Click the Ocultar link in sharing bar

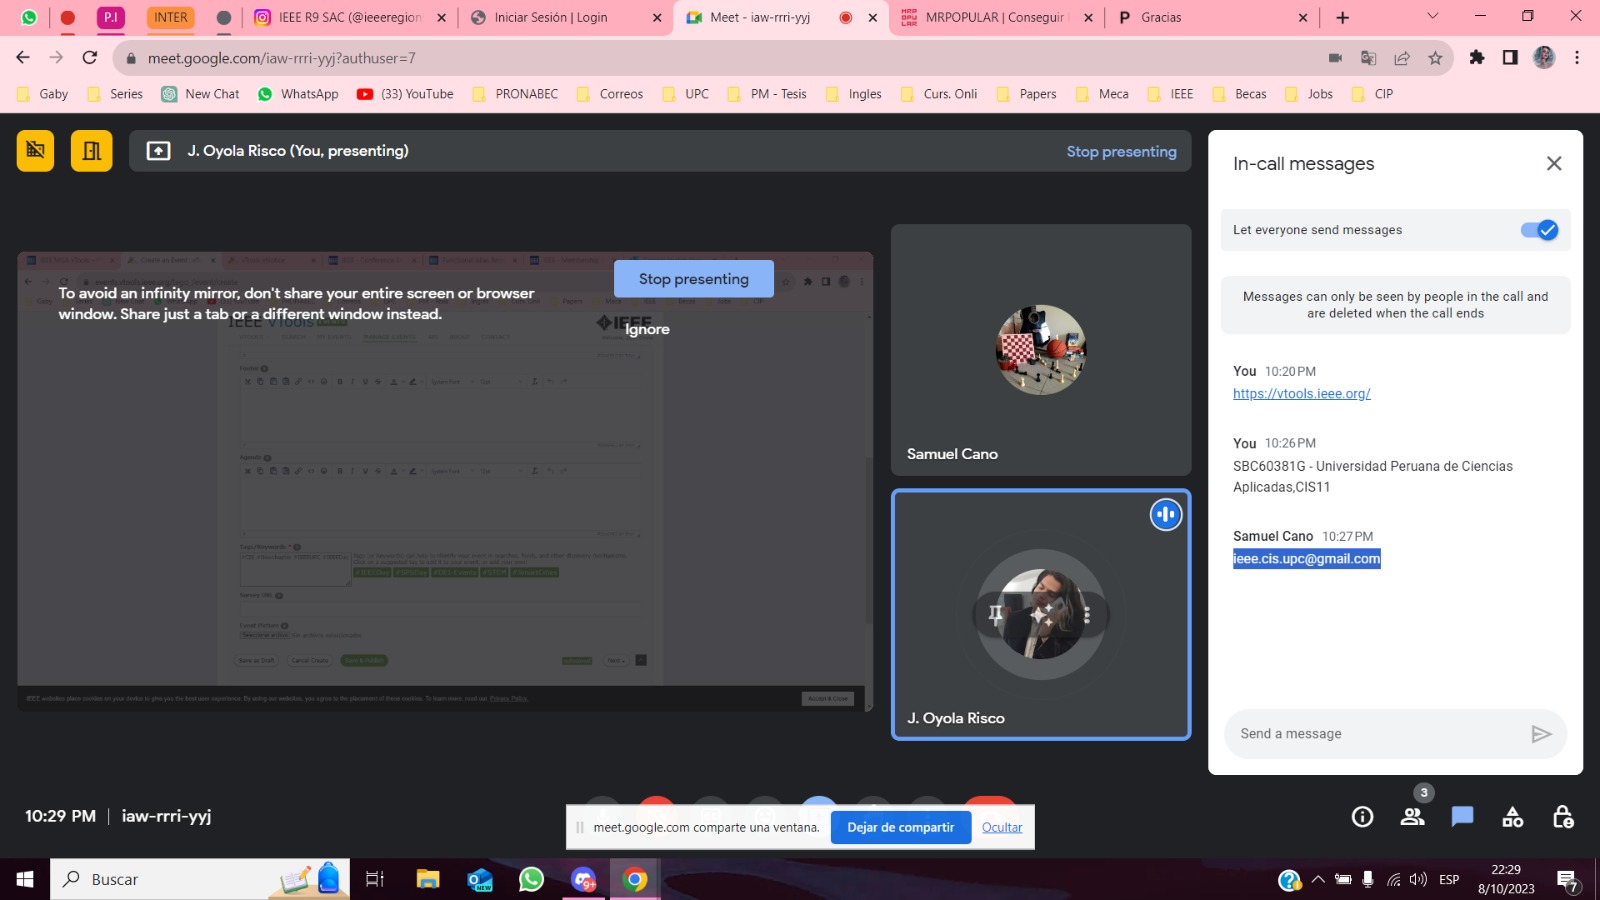(1001, 827)
